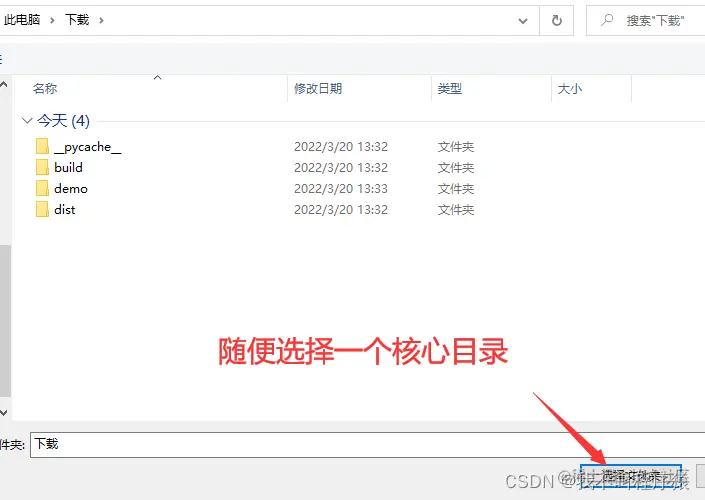Click 下载 in the address path
This screenshot has width=705, height=500.
[x=77, y=20]
